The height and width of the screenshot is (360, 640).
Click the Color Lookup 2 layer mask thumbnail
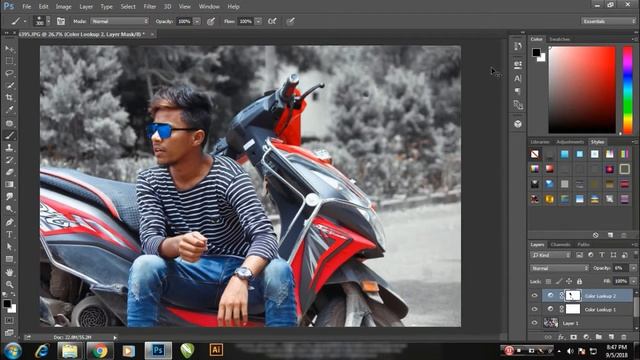pyautogui.click(x=573, y=296)
